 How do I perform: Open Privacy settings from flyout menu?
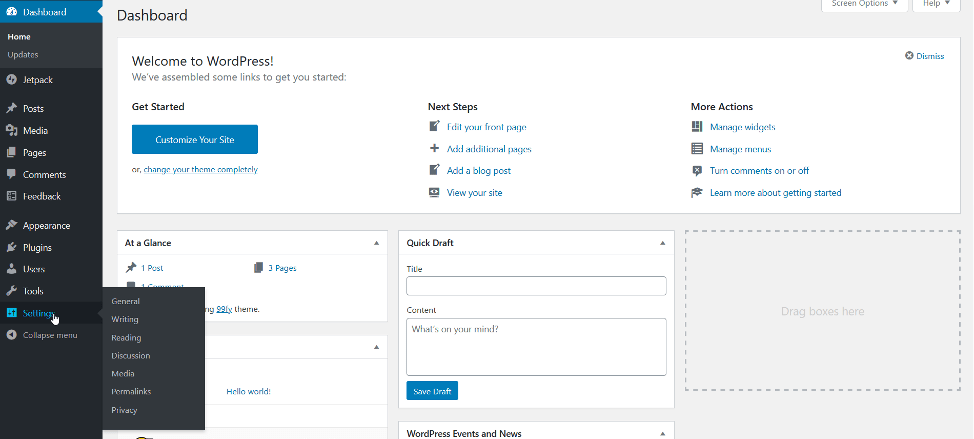[x=124, y=410]
